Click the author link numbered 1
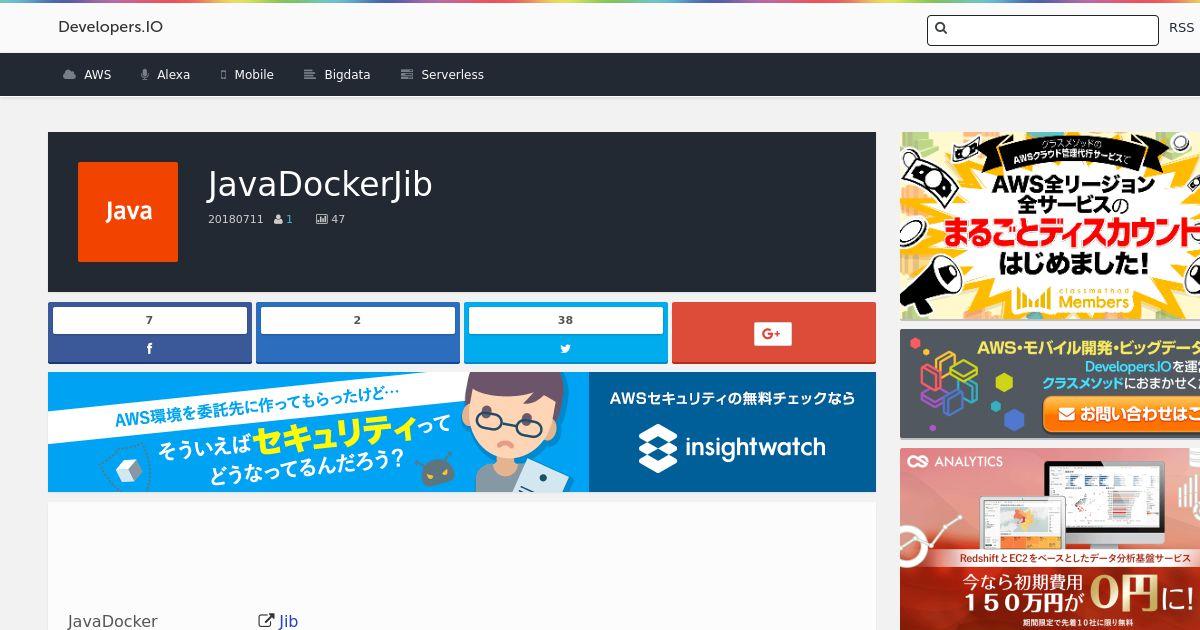This screenshot has height=630, width=1200. (289, 219)
